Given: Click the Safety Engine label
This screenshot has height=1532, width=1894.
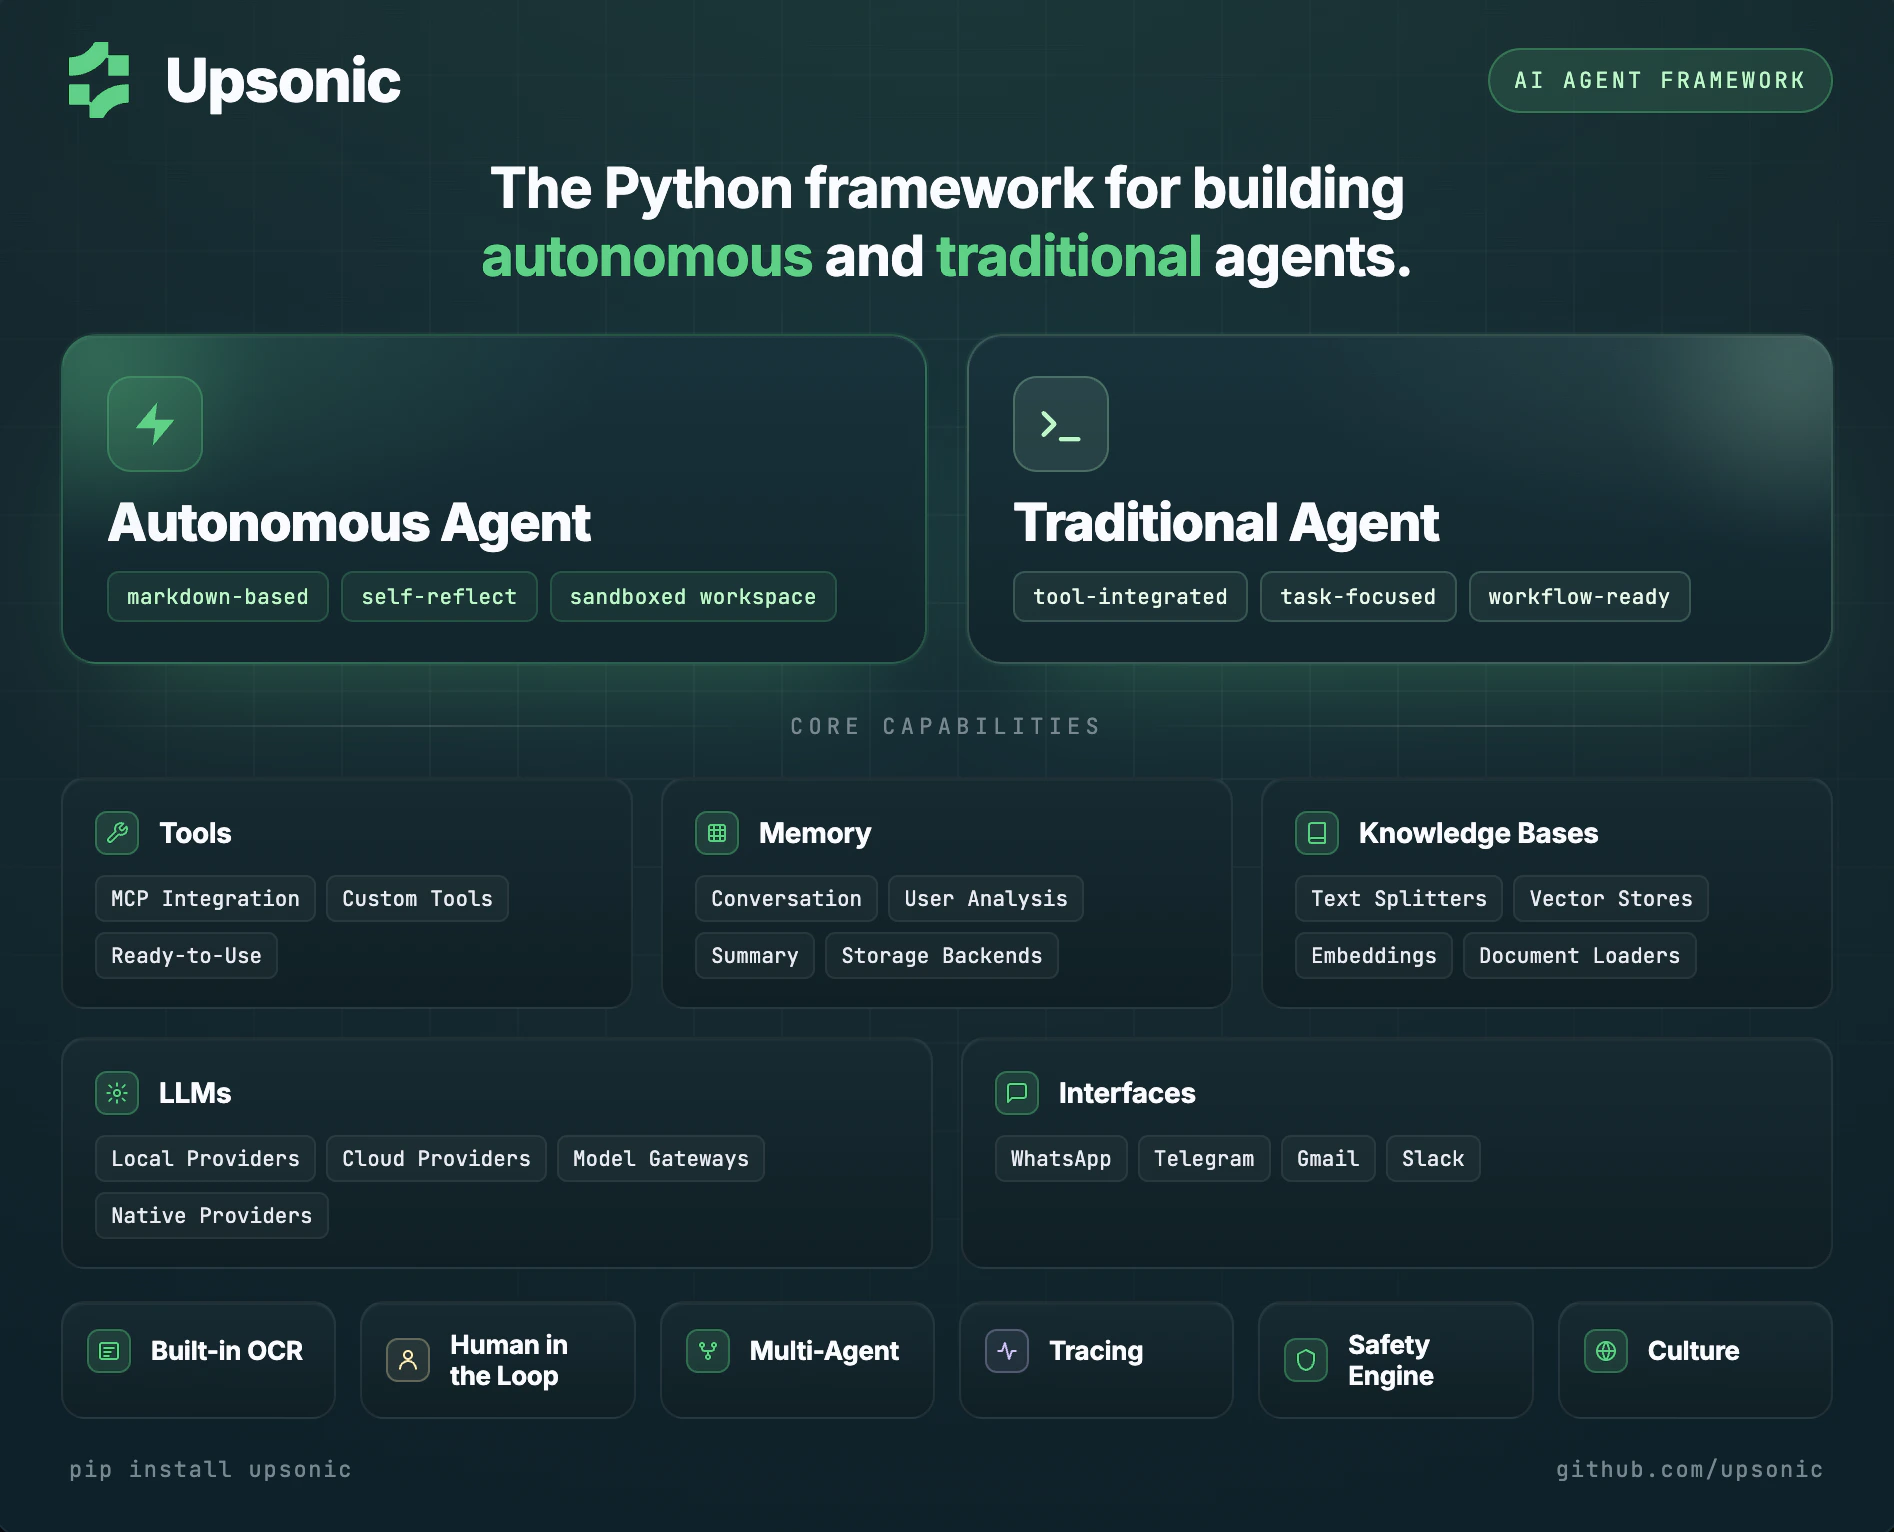Looking at the screenshot, I should point(1391,1360).
